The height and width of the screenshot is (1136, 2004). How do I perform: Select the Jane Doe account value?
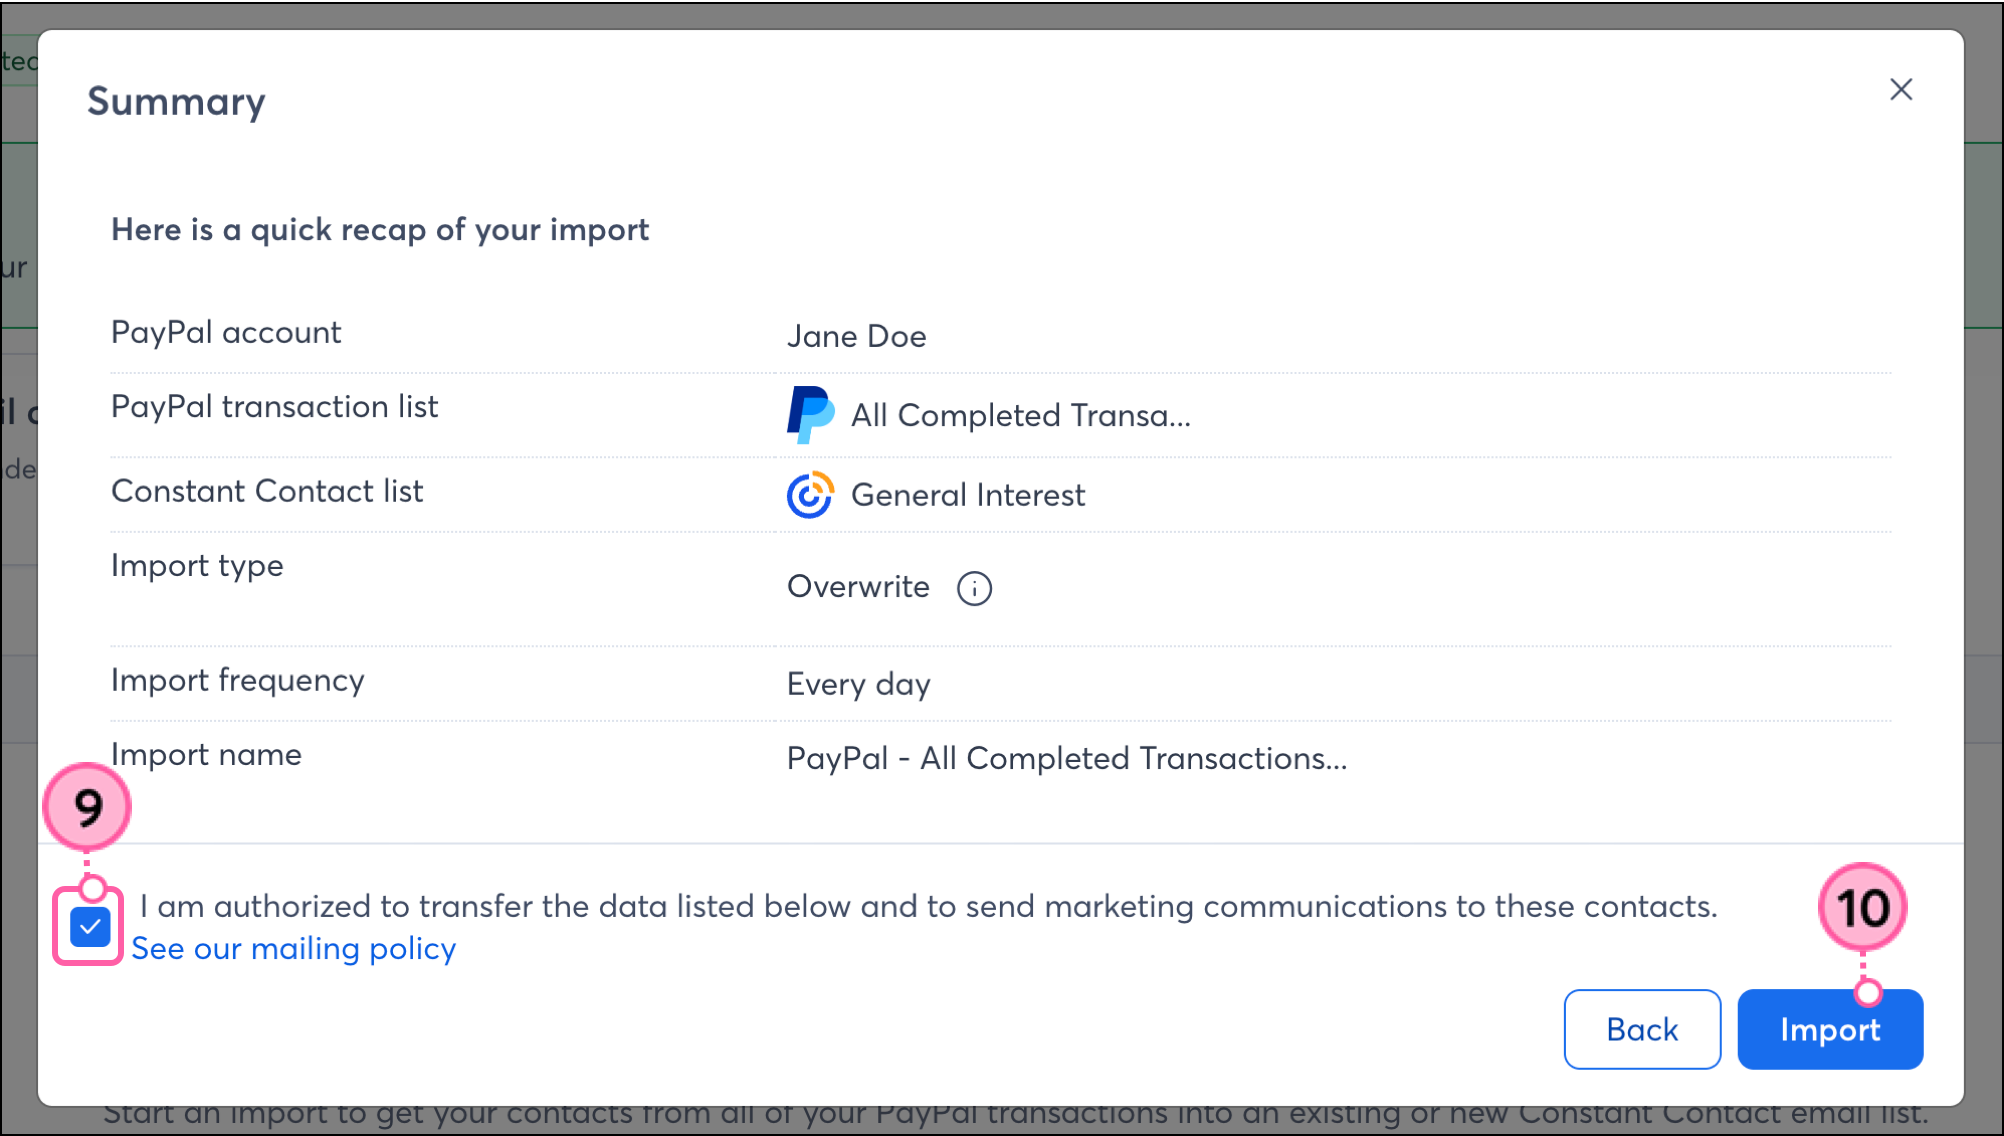pos(857,336)
